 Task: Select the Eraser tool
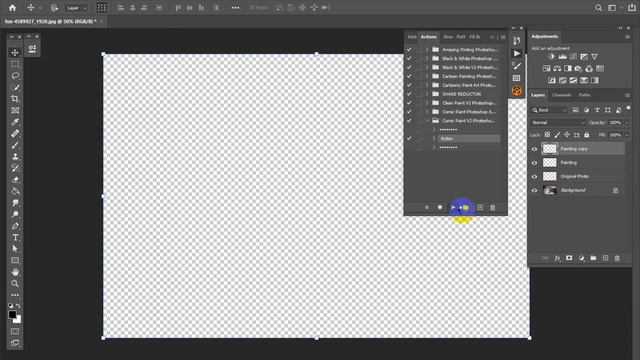(15, 180)
